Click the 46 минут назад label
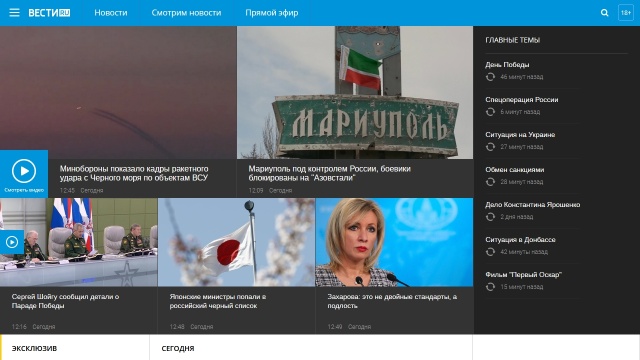Viewport: 640px width, 360px height. pyautogui.click(x=522, y=77)
